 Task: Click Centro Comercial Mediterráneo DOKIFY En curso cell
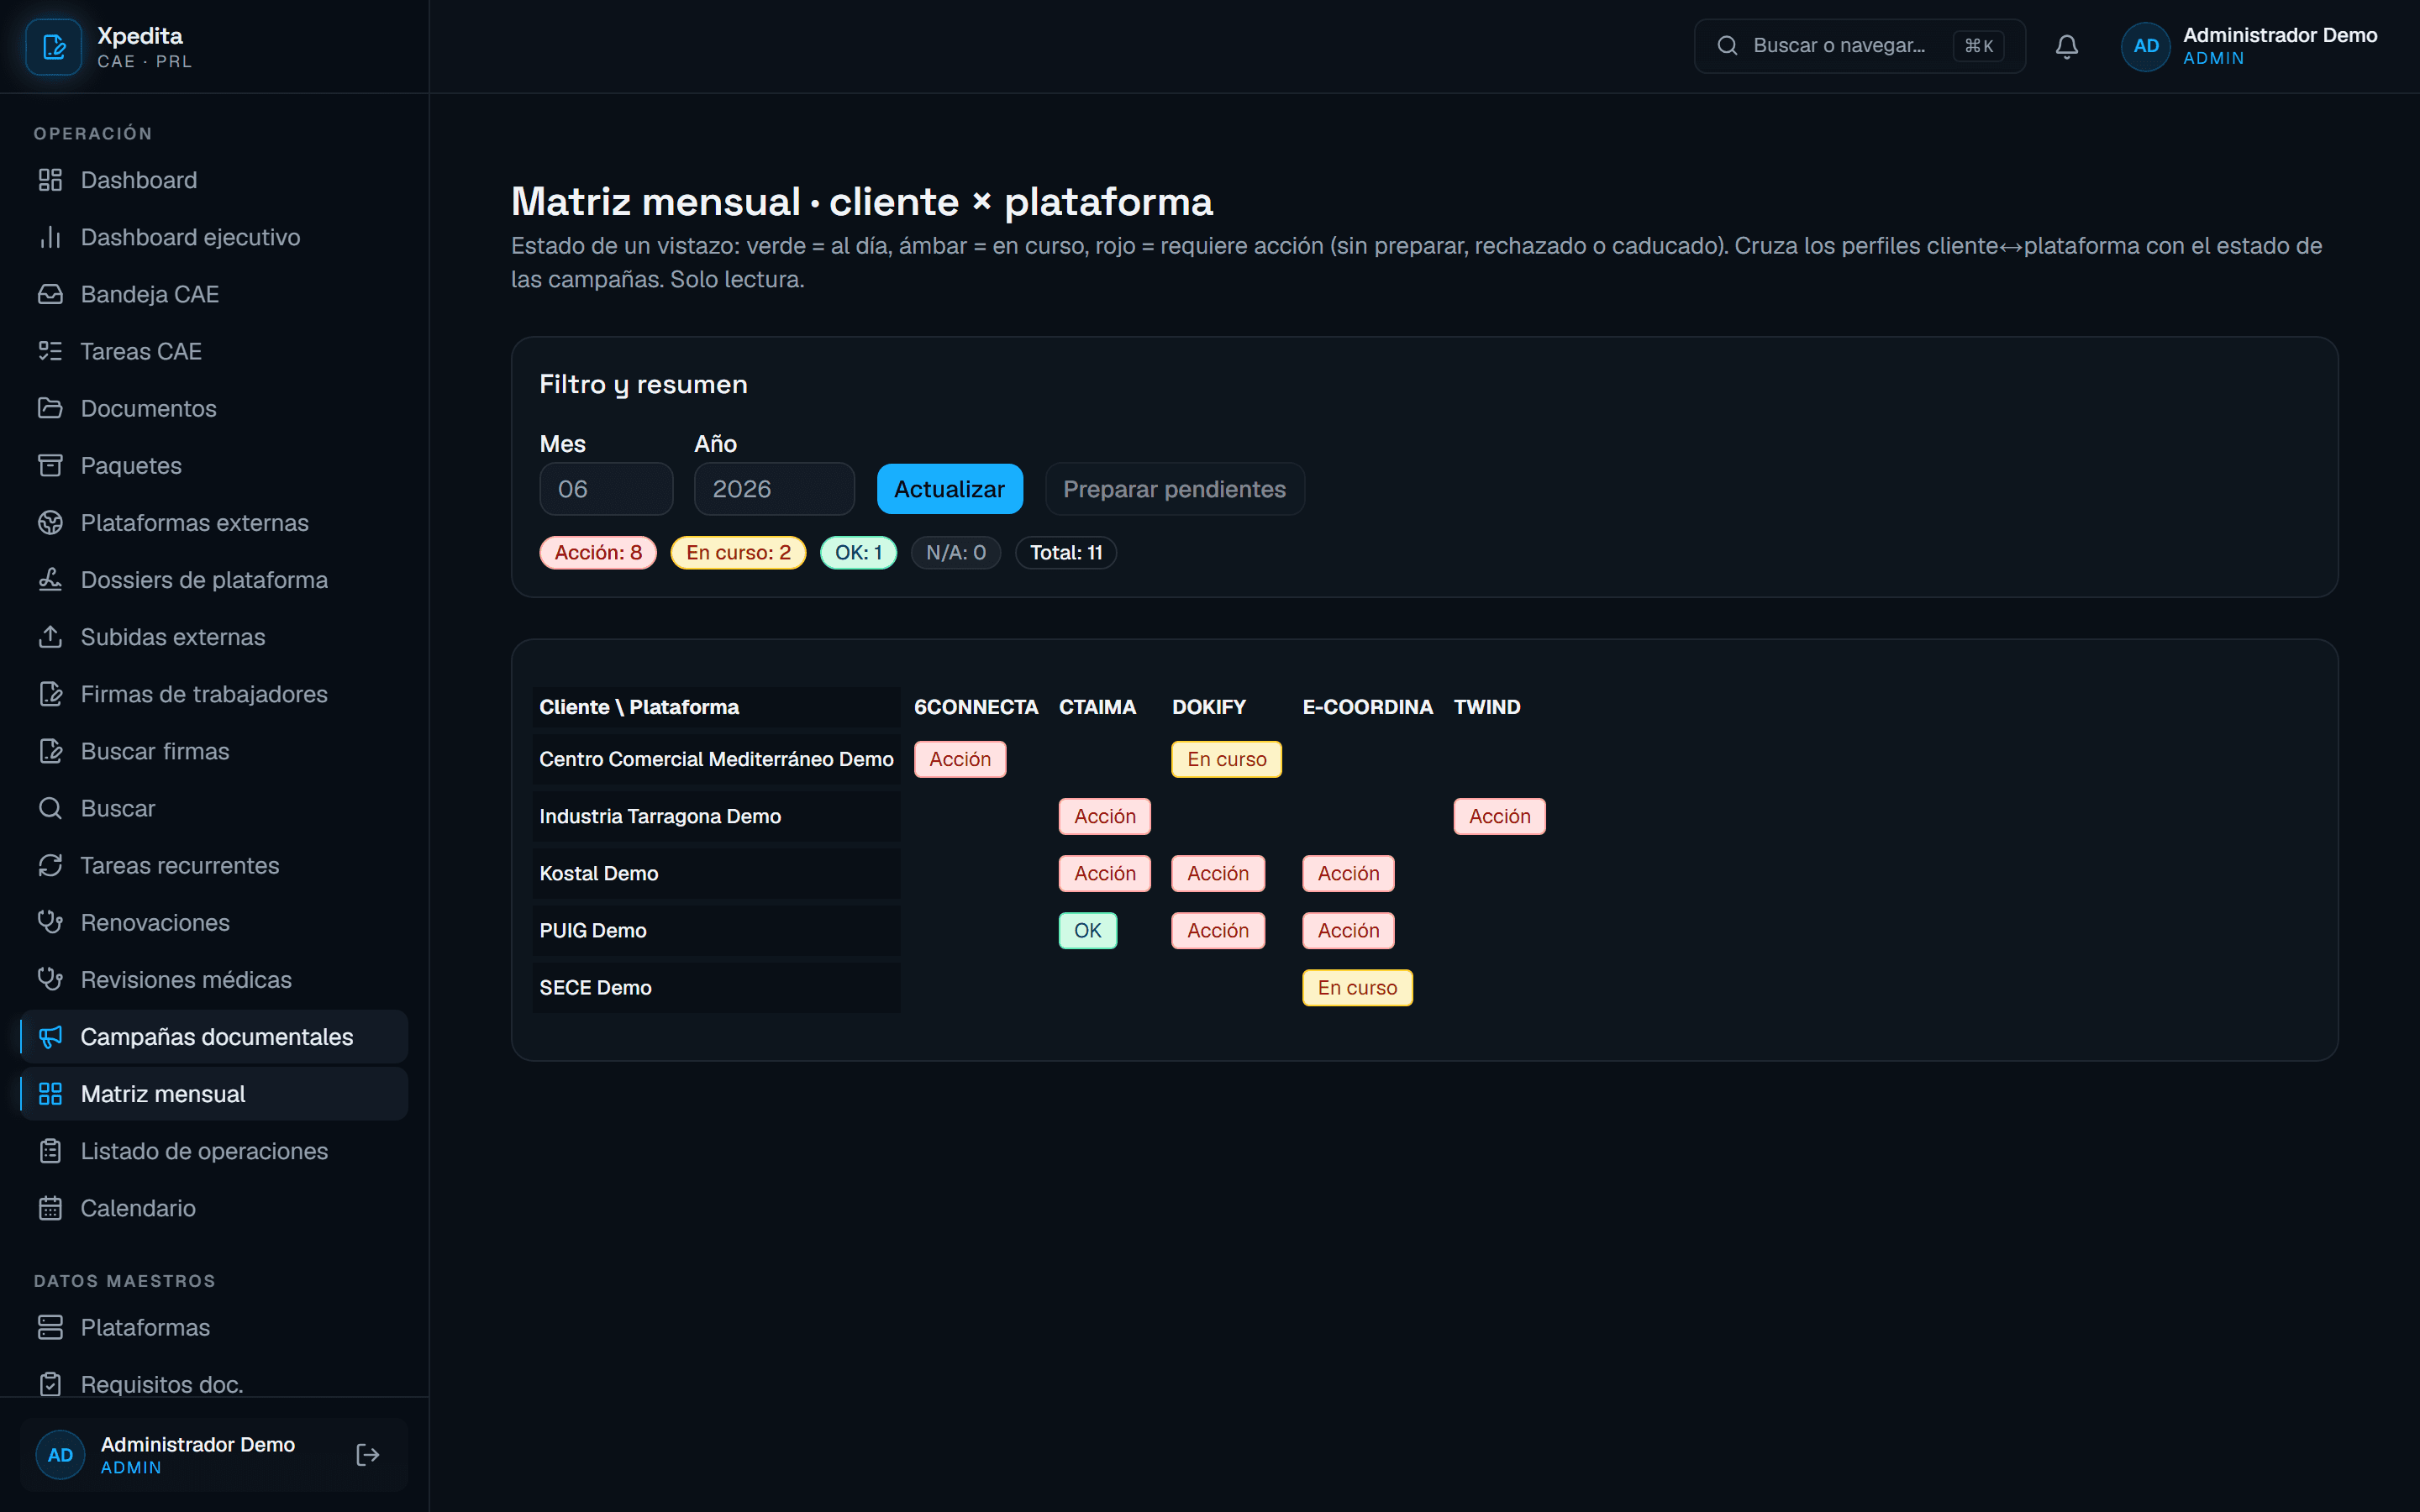click(1226, 759)
